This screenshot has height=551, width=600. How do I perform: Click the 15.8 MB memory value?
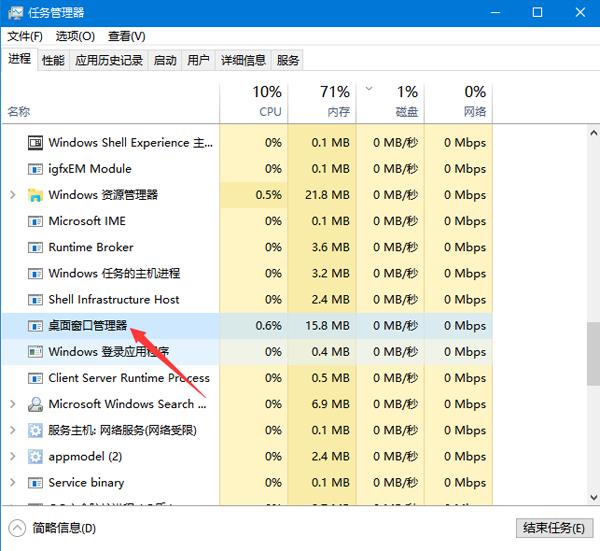pyautogui.click(x=327, y=326)
